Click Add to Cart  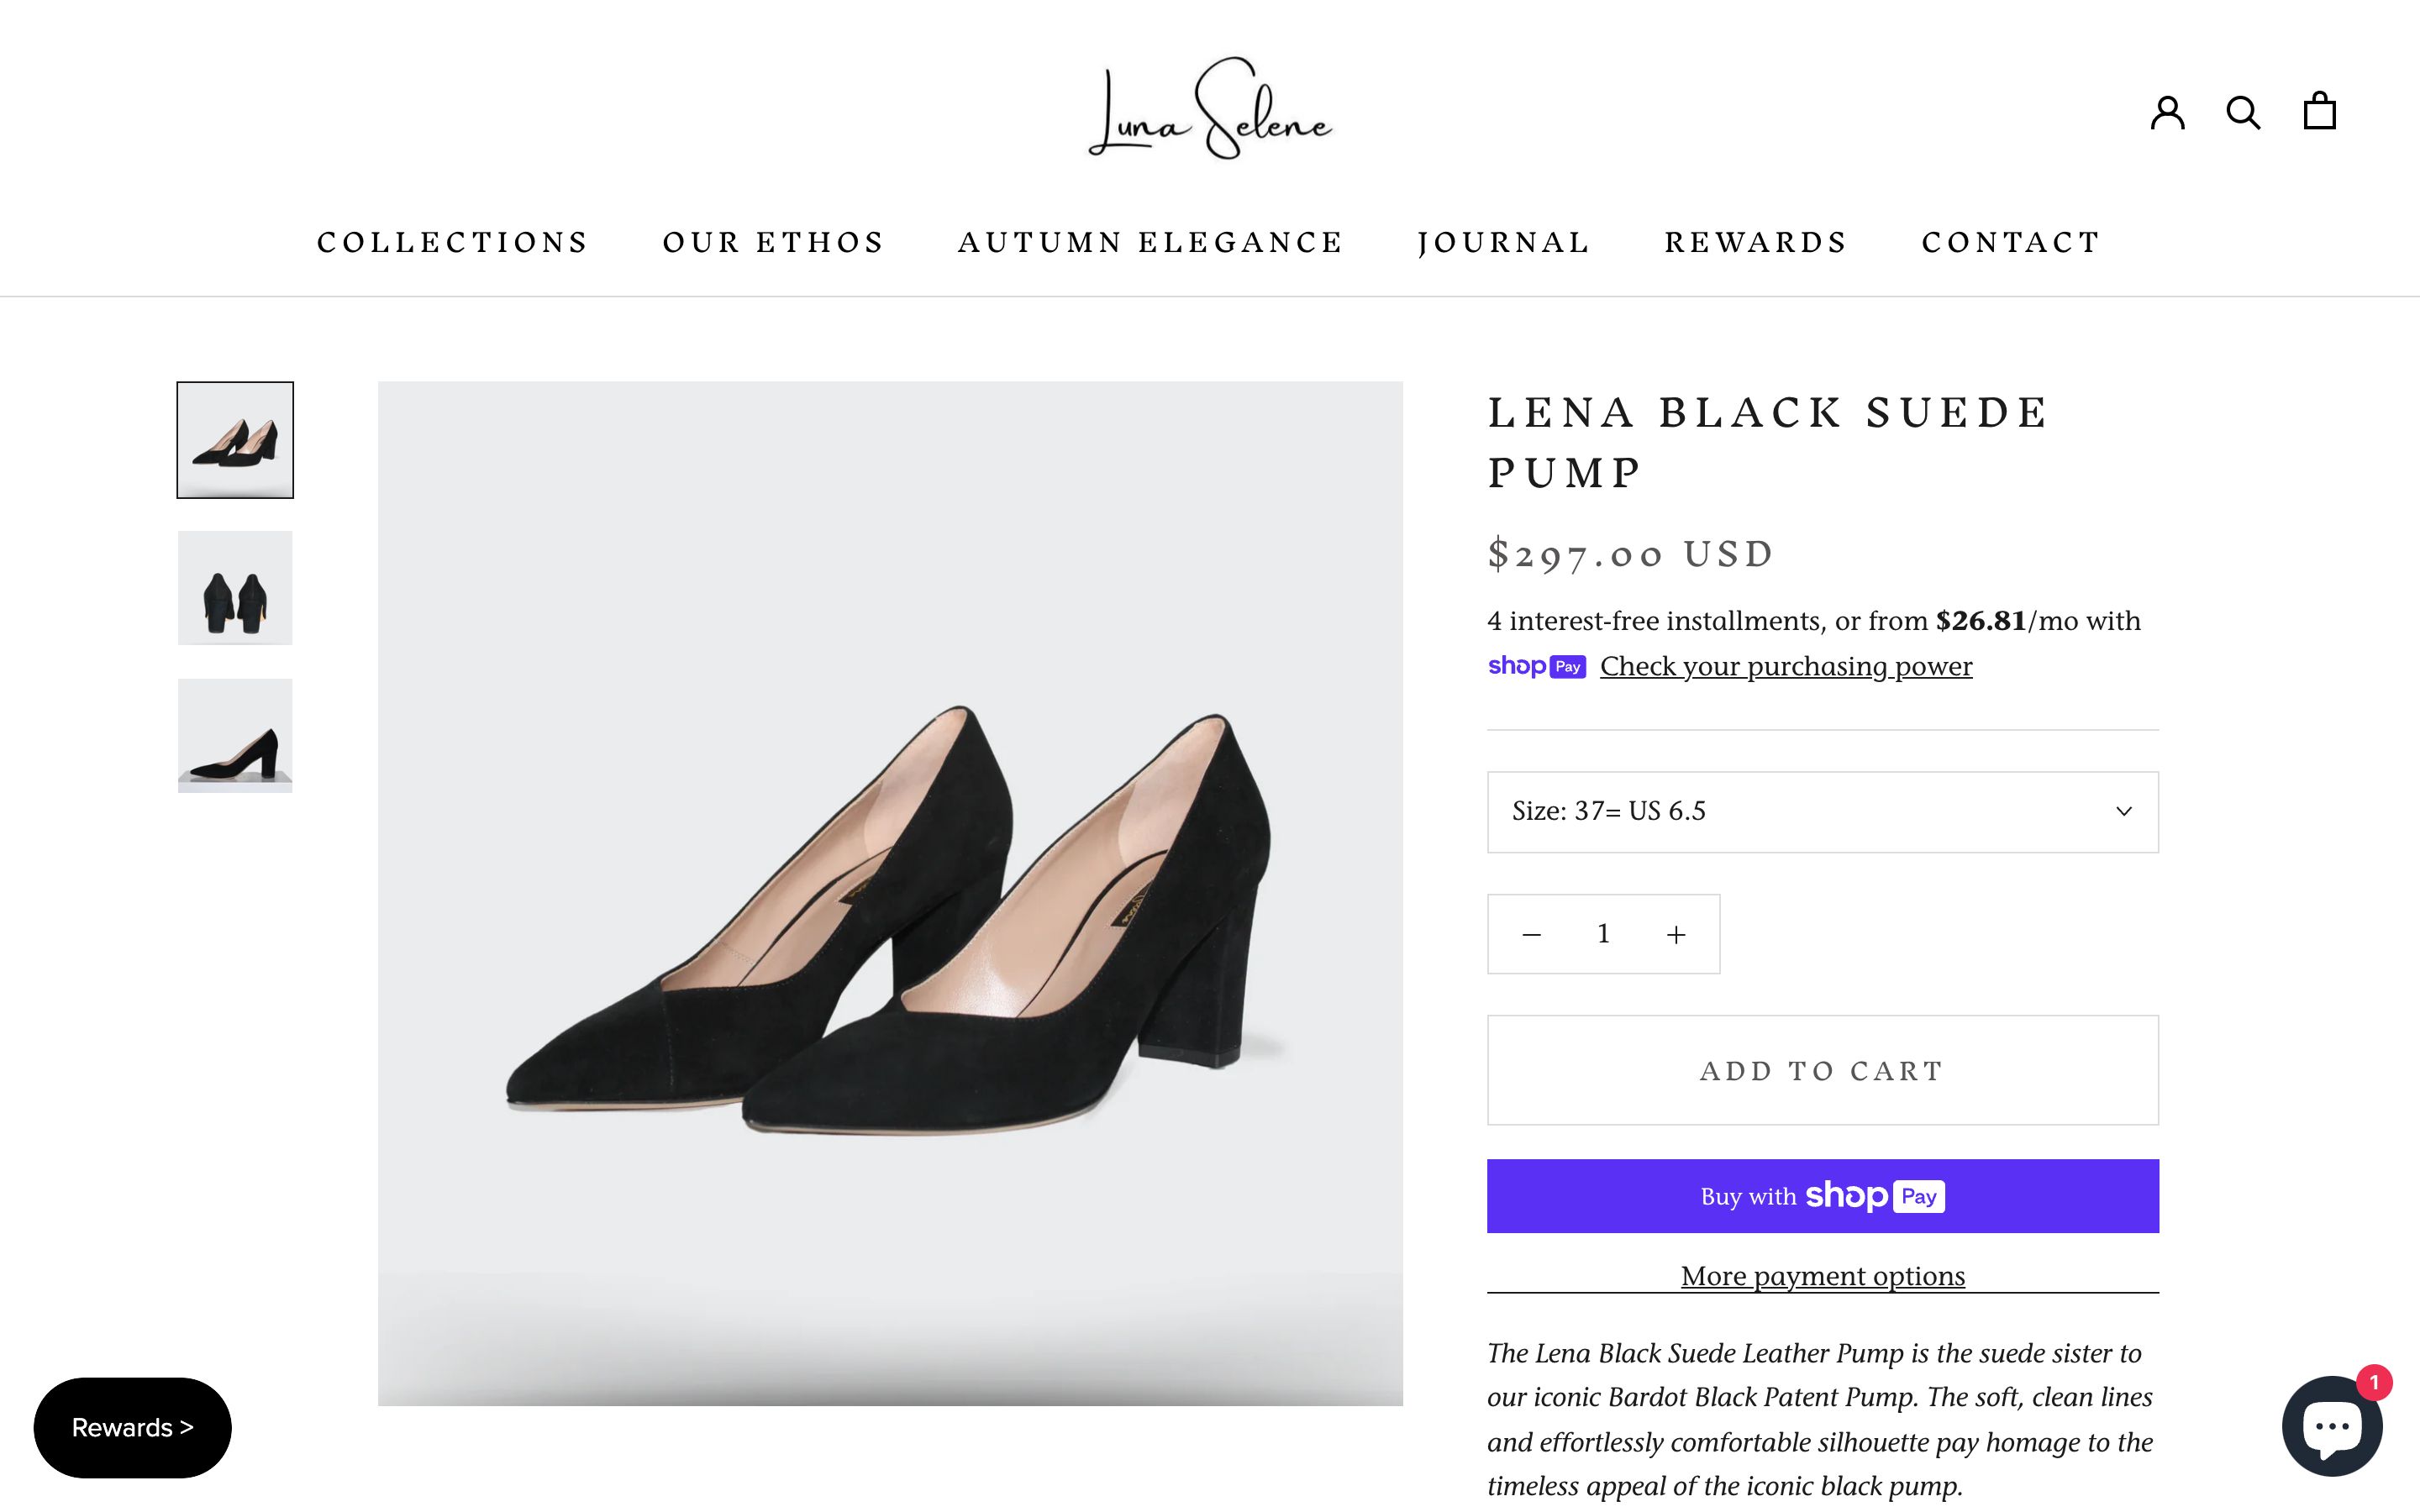(x=1822, y=1069)
